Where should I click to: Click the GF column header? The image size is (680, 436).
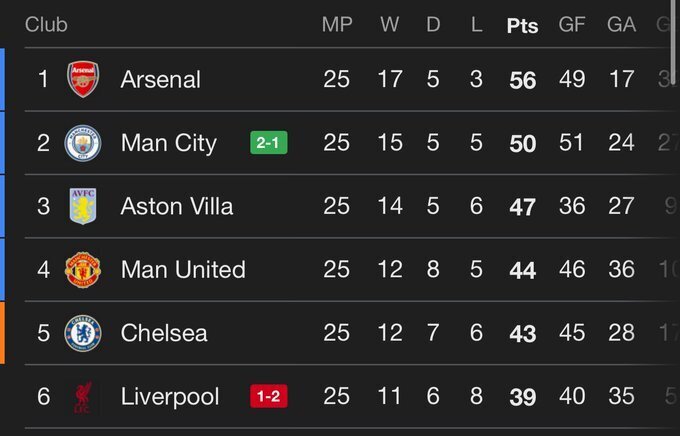point(572,25)
